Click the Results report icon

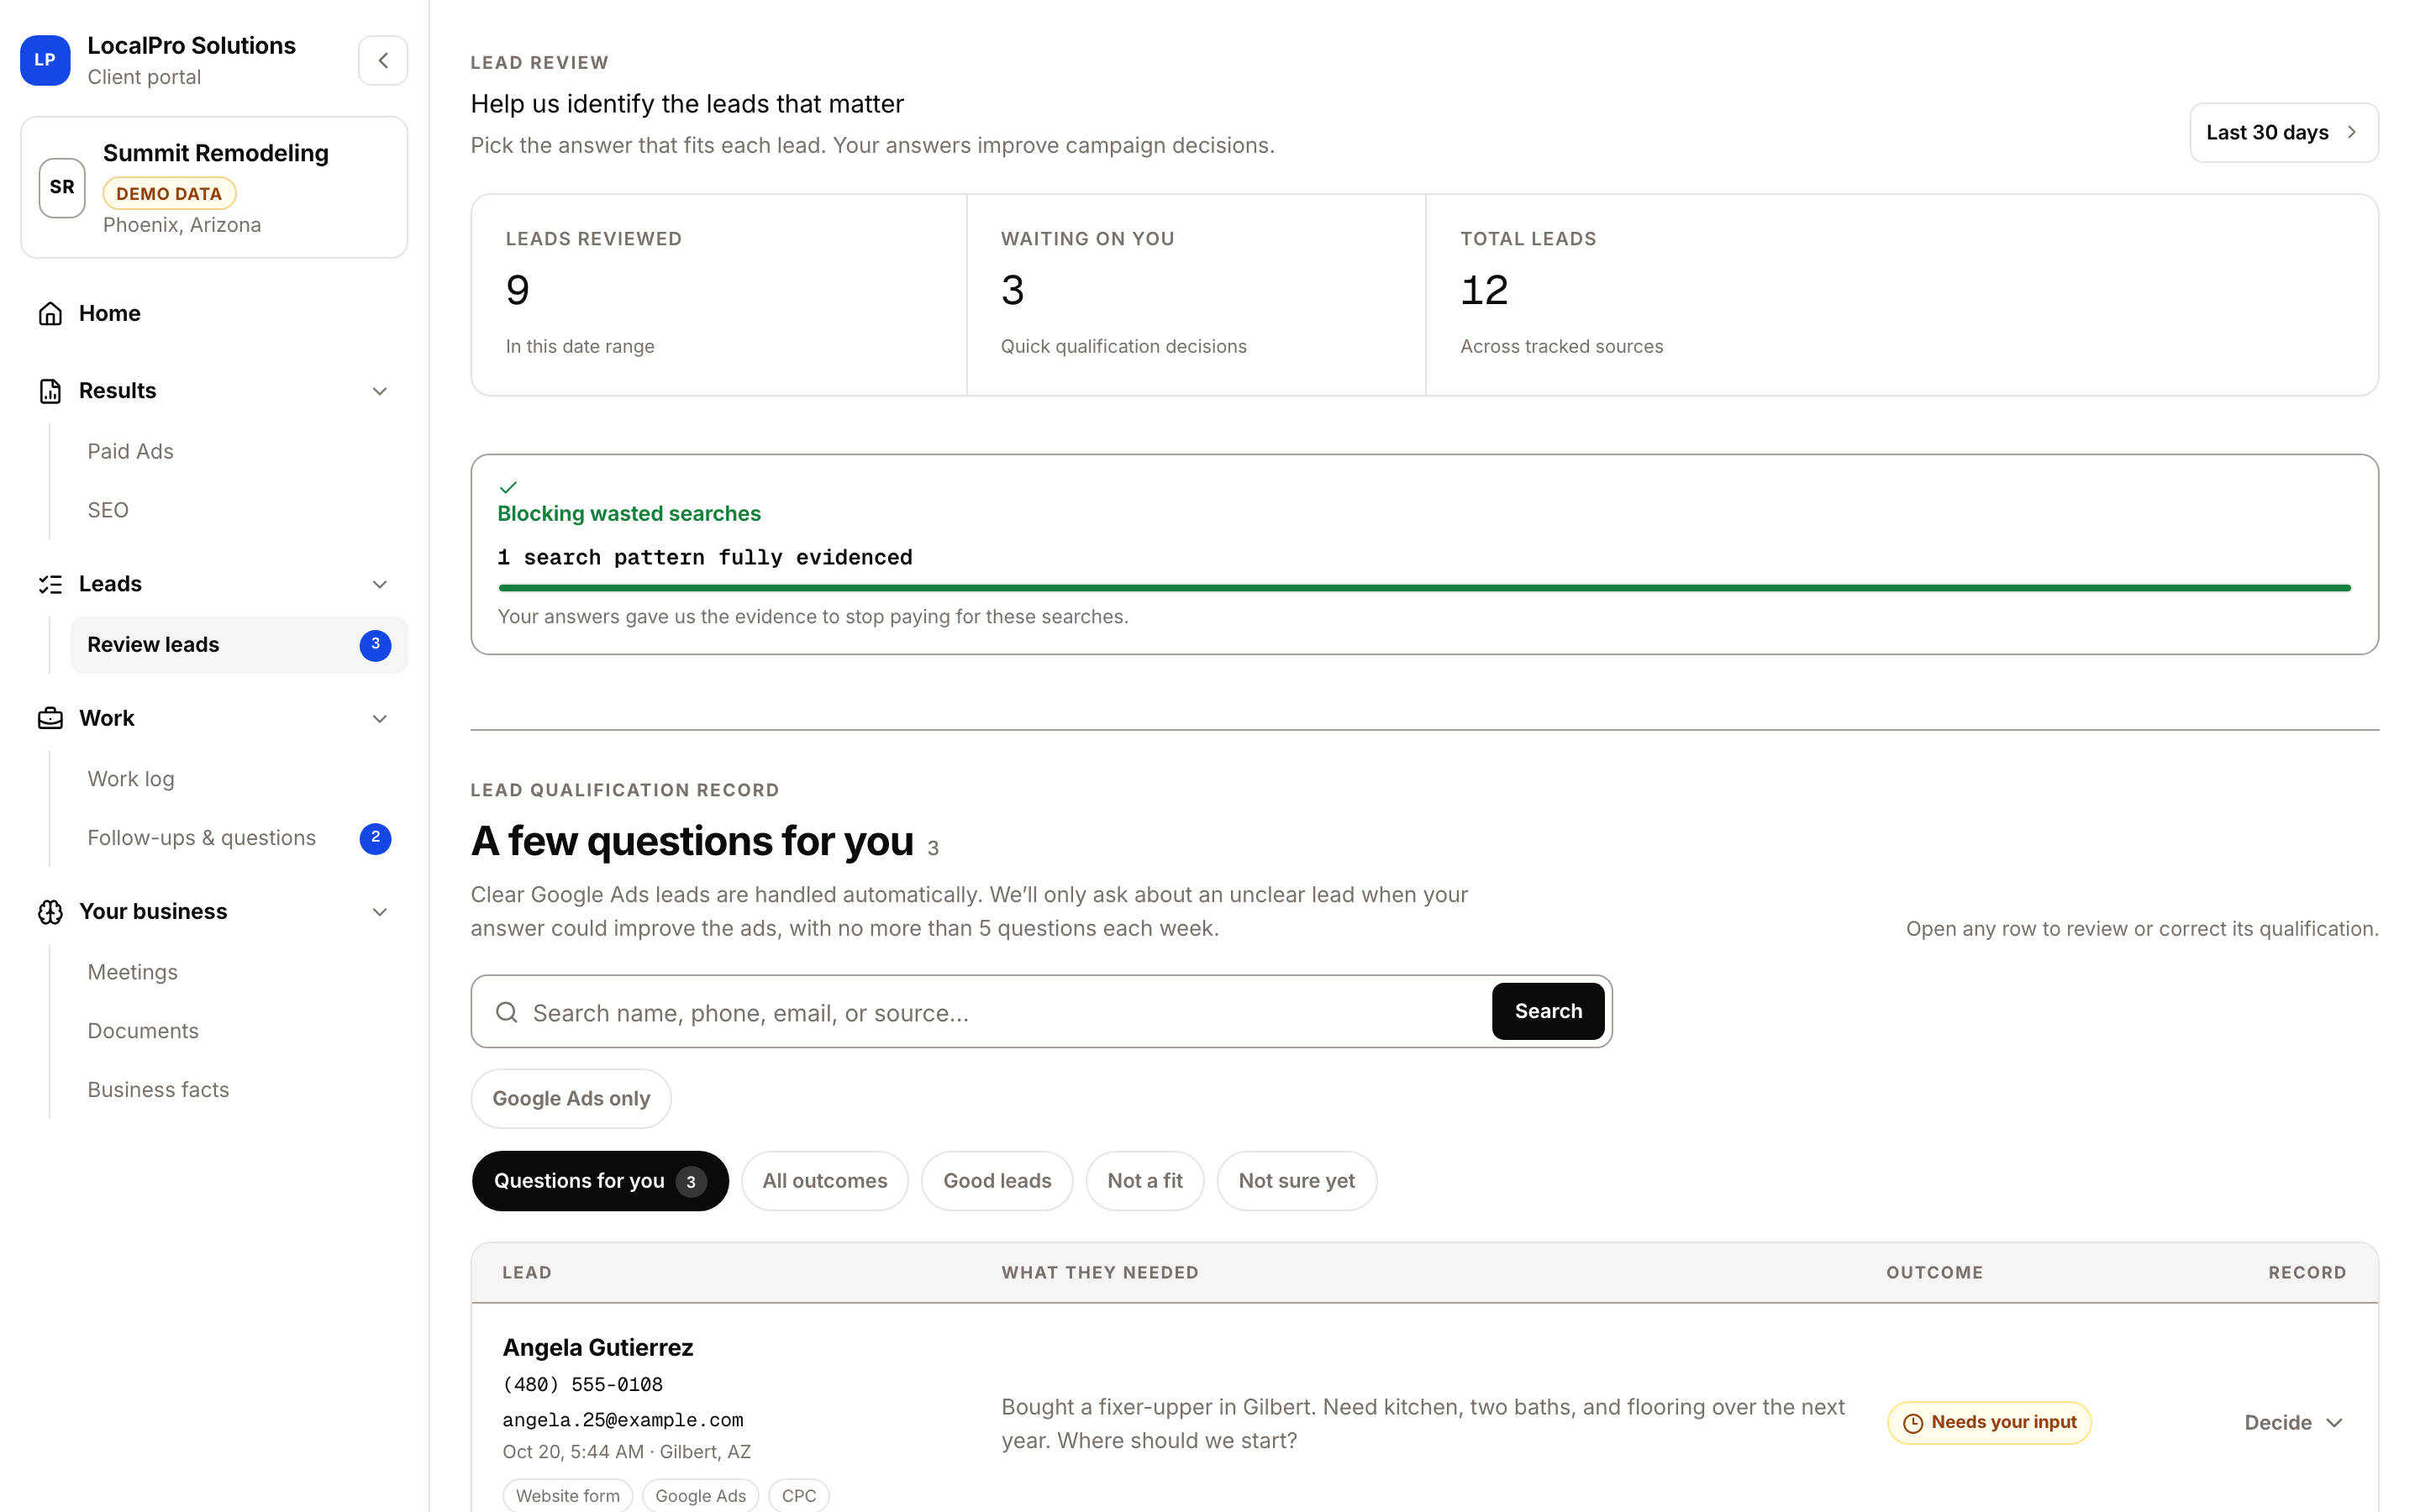[50, 390]
